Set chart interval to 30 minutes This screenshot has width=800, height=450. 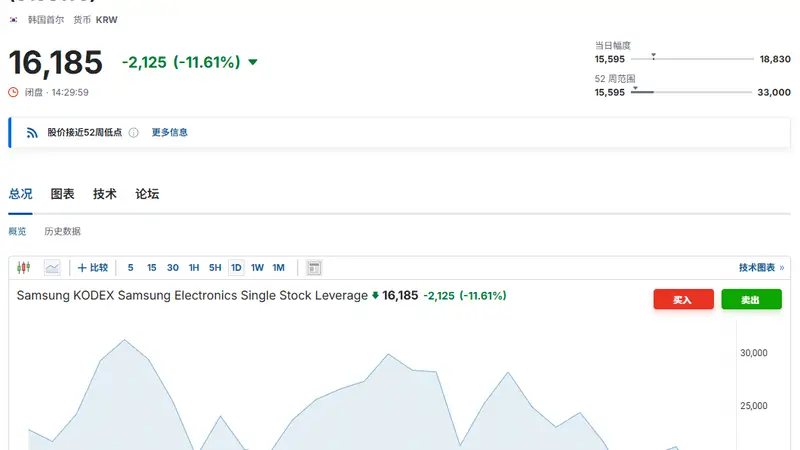[x=173, y=267]
